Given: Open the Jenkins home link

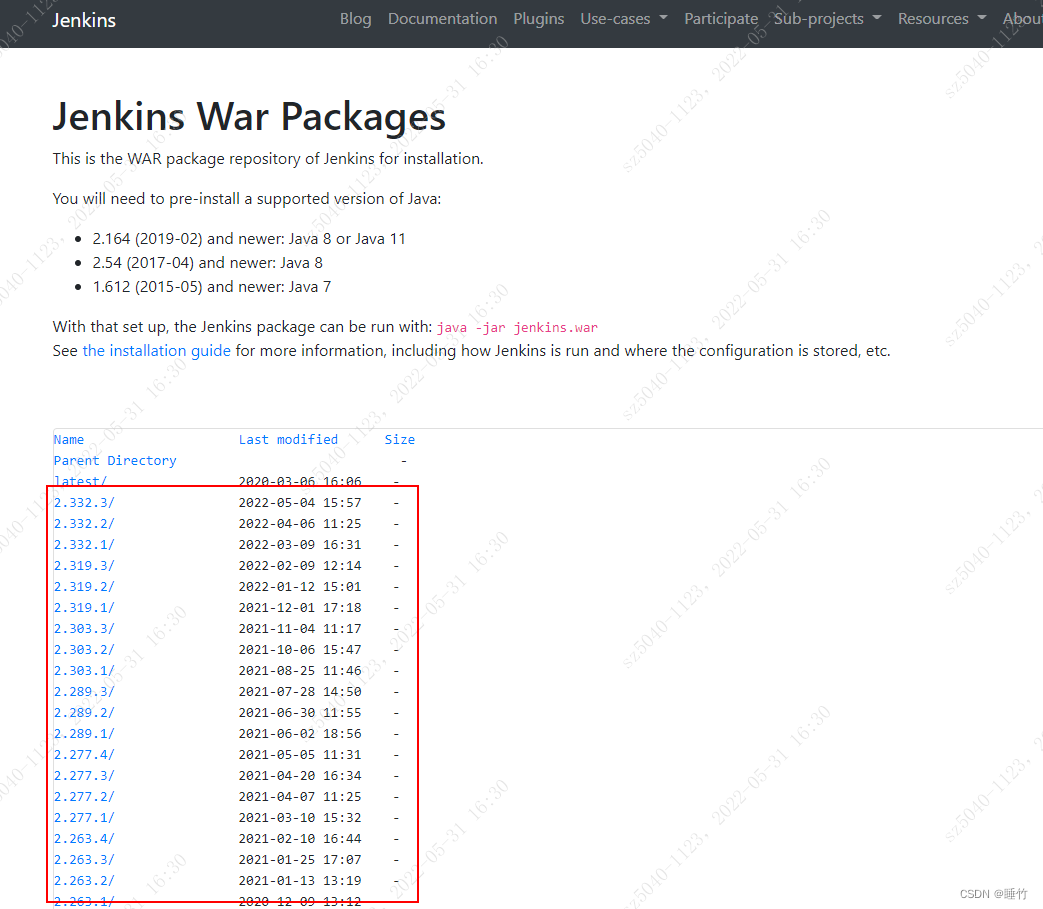Looking at the screenshot, I should pos(84,20).
